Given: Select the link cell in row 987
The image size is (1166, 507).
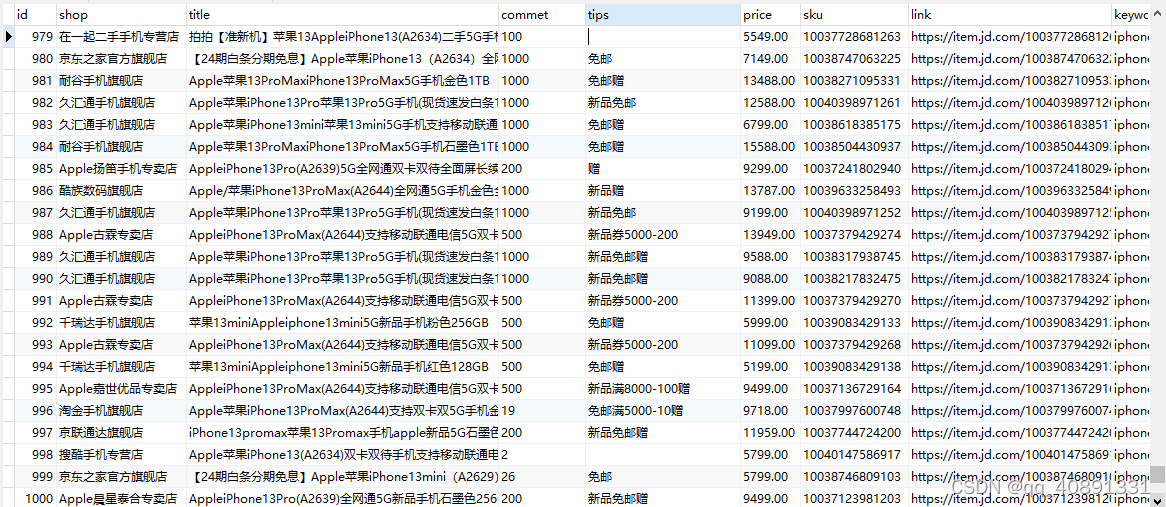Looking at the screenshot, I should [x=1010, y=213].
